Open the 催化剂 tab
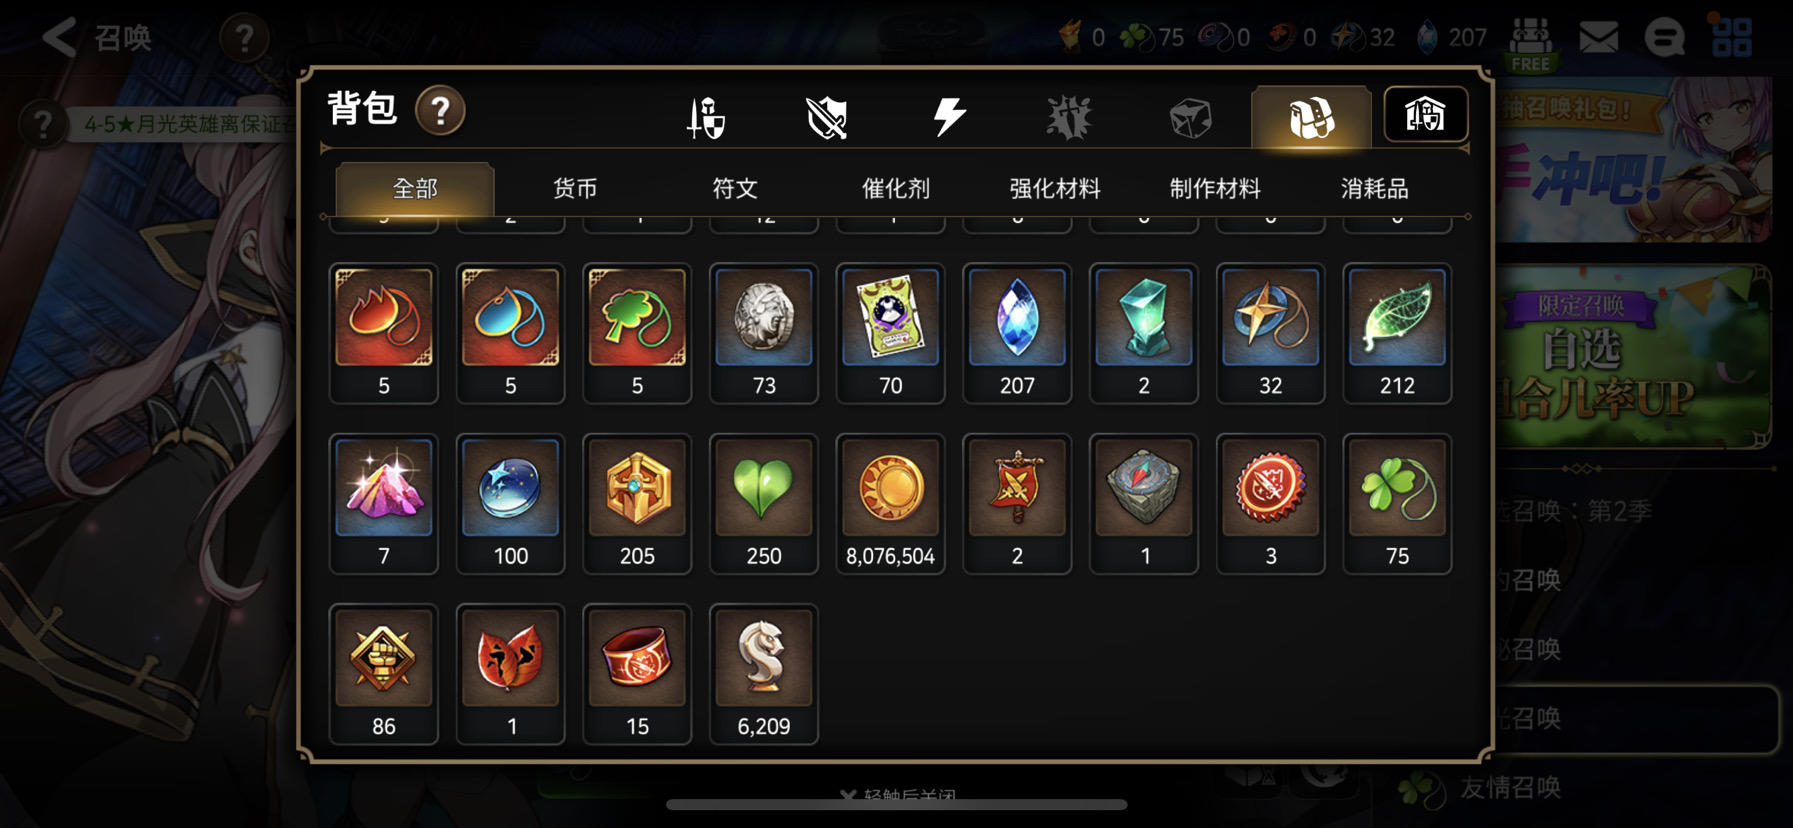 coord(896,189)
